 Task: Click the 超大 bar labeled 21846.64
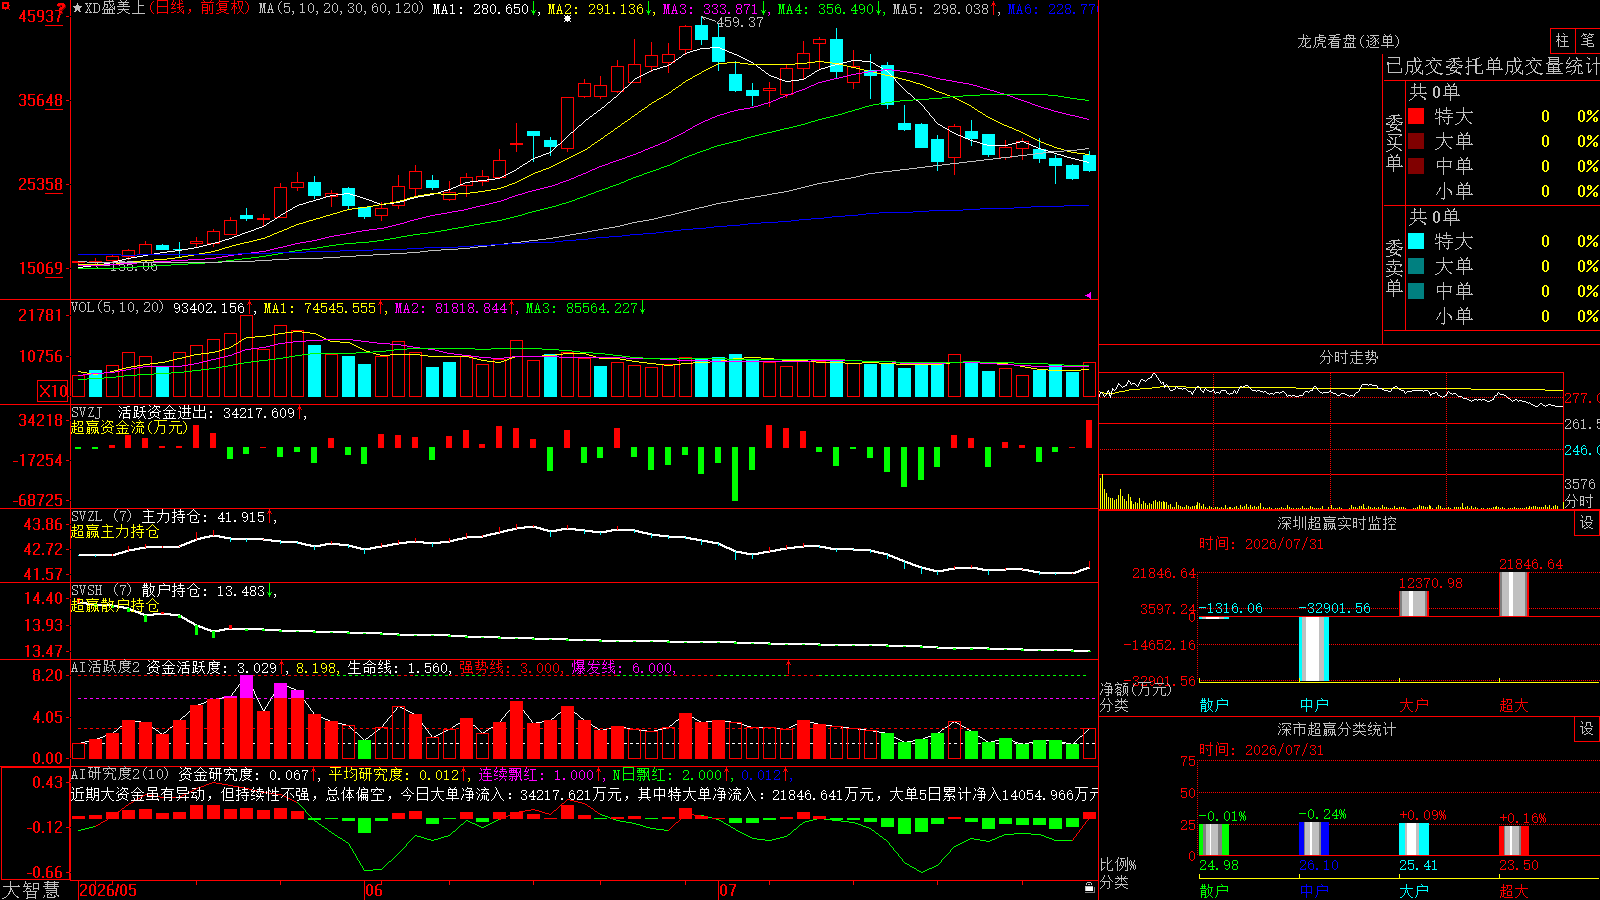[1514, 593]
